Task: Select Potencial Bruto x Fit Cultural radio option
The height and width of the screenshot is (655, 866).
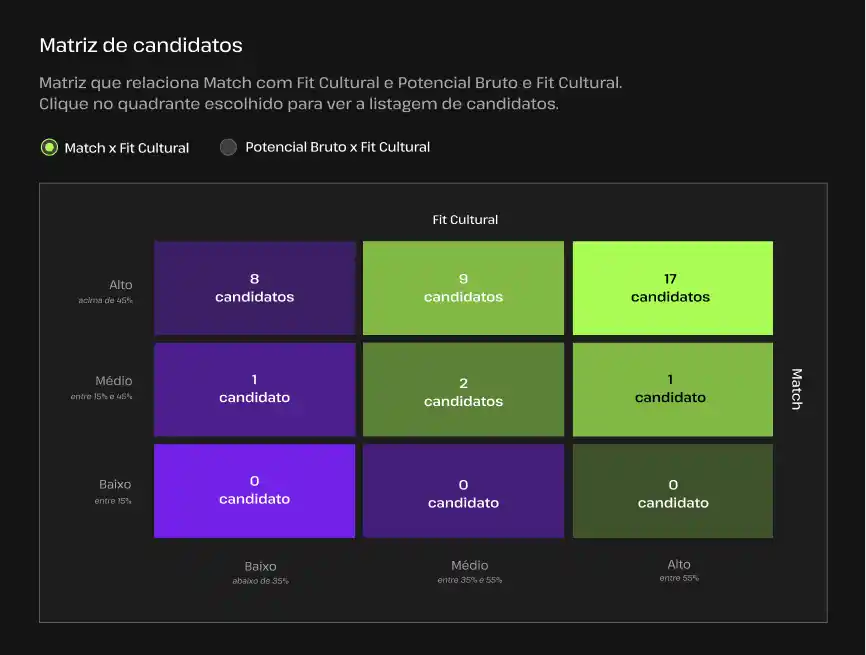Action: [x=229, y=147]
